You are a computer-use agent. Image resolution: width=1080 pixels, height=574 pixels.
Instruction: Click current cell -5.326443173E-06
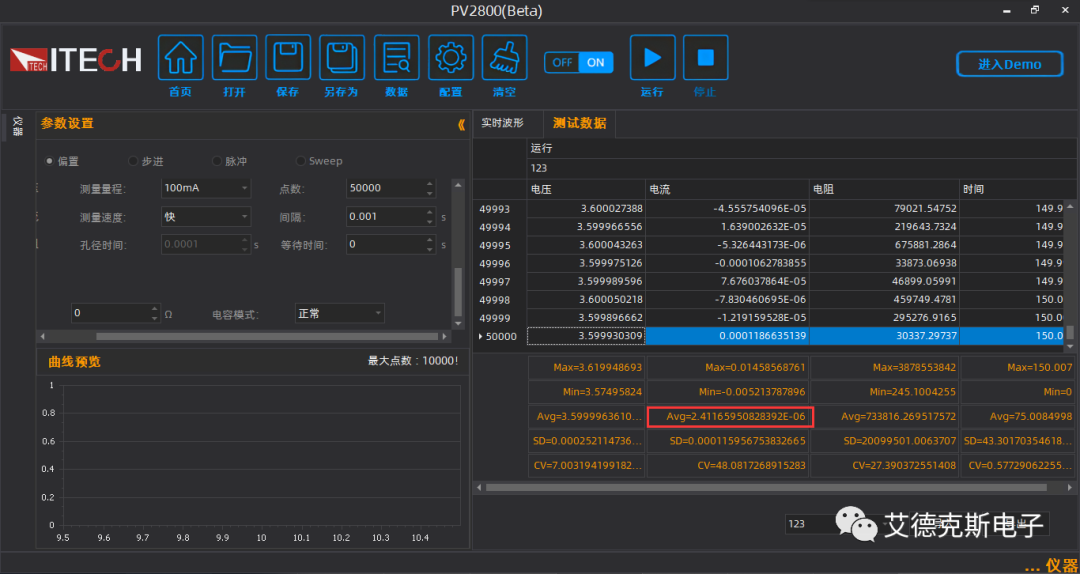point(727,245)
